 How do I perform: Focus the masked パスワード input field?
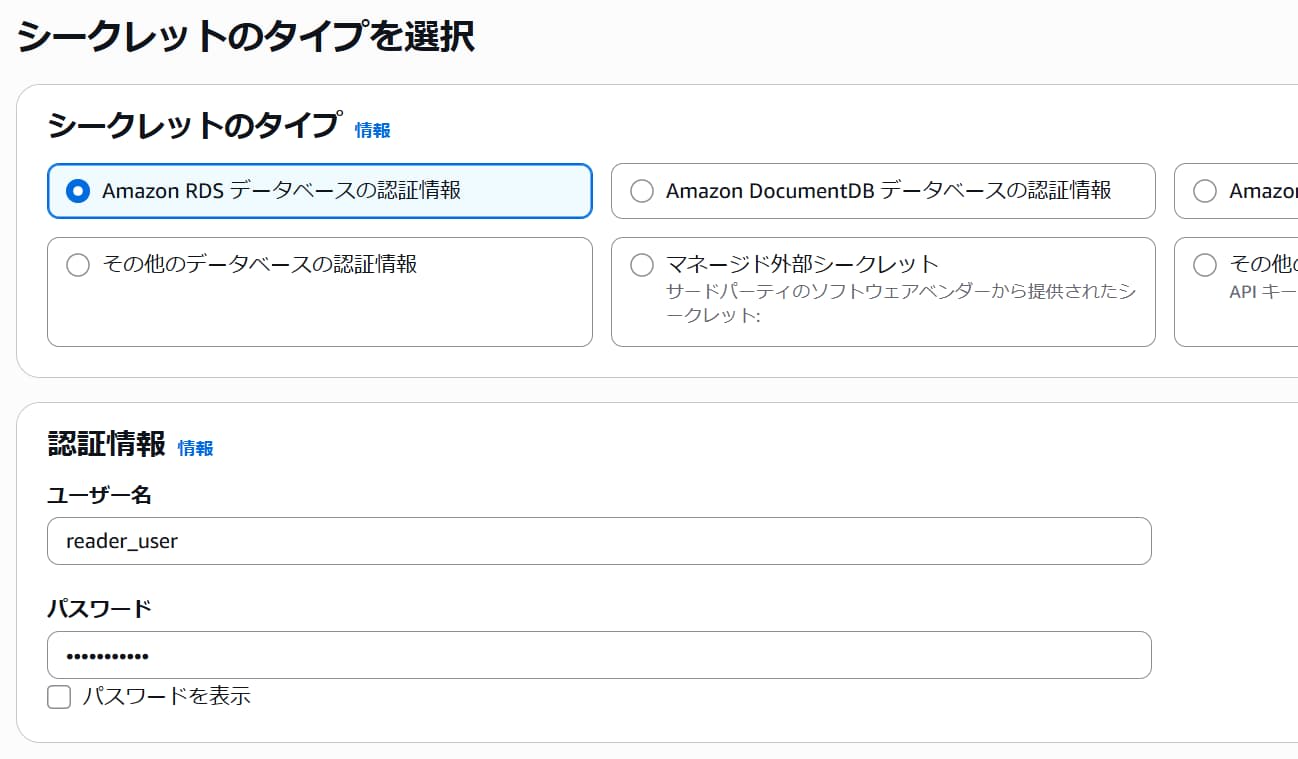[x=598, y=655]
